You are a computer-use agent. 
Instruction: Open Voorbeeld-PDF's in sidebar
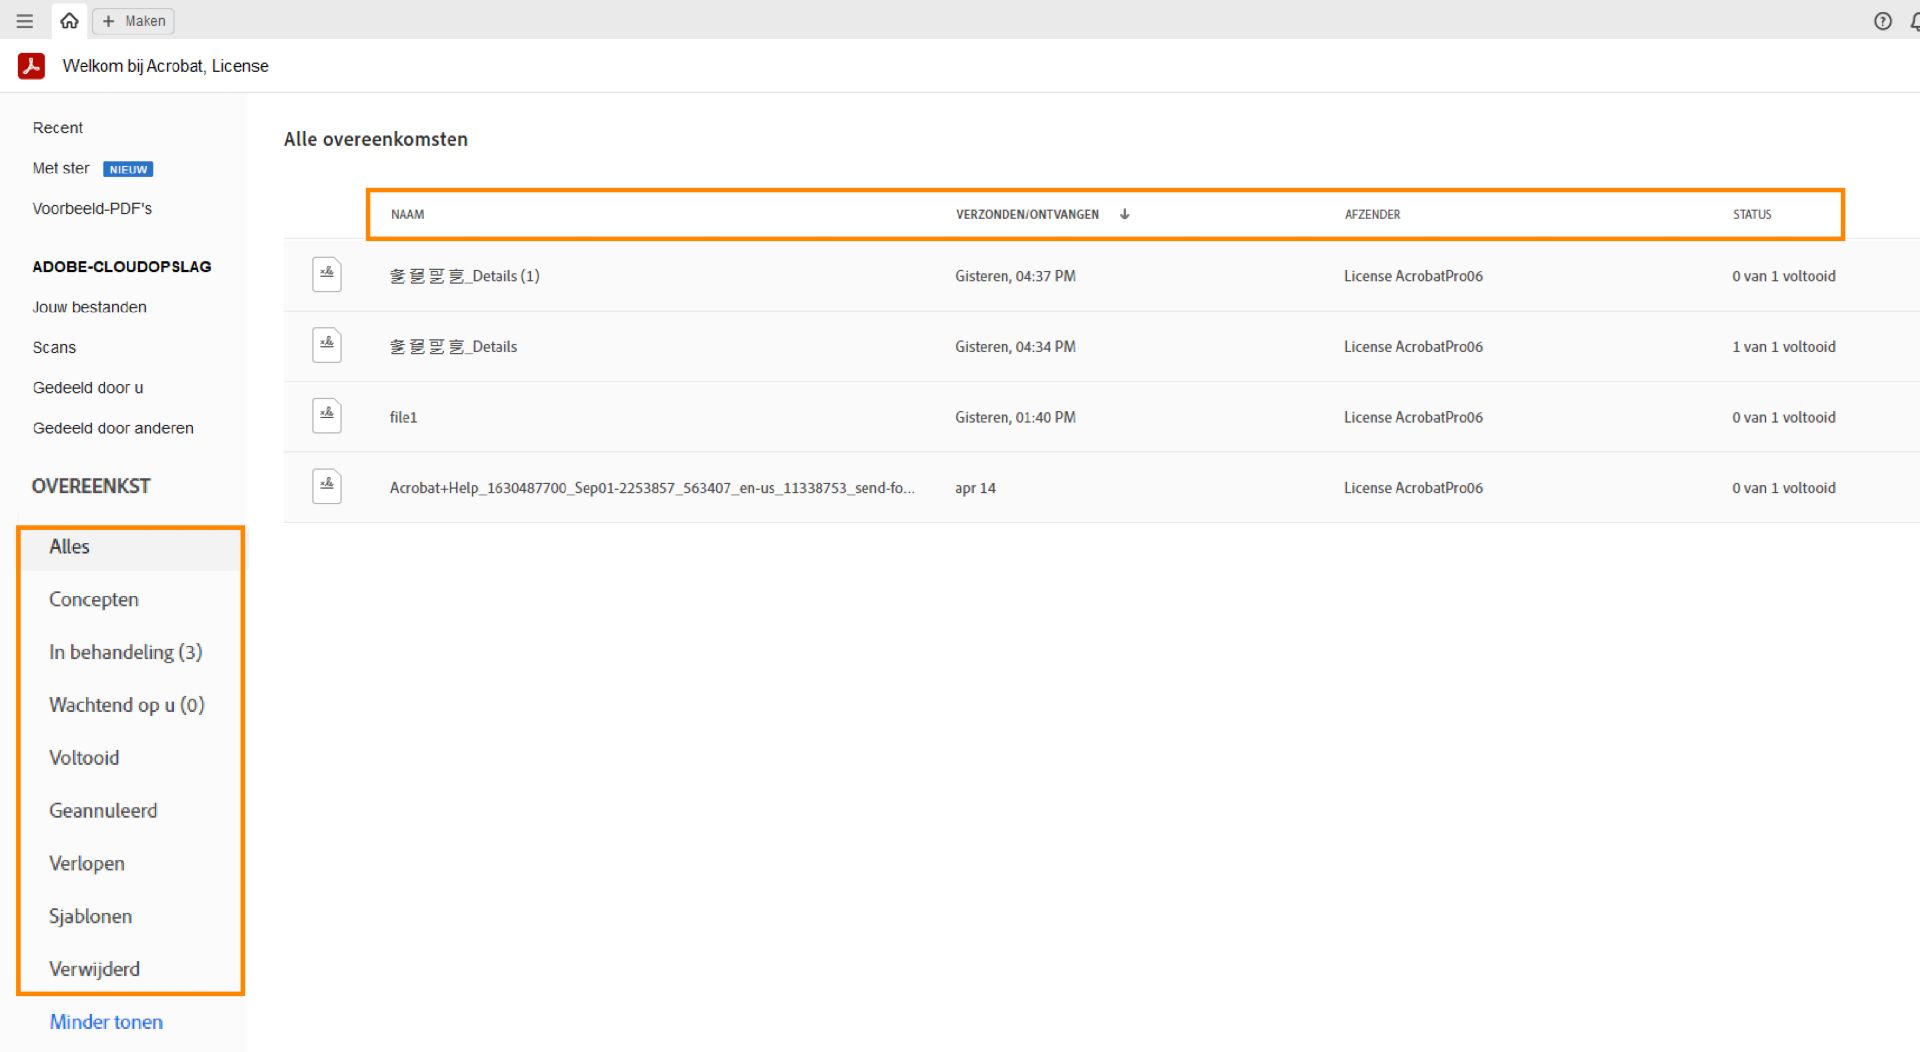(x=92, y=208)
